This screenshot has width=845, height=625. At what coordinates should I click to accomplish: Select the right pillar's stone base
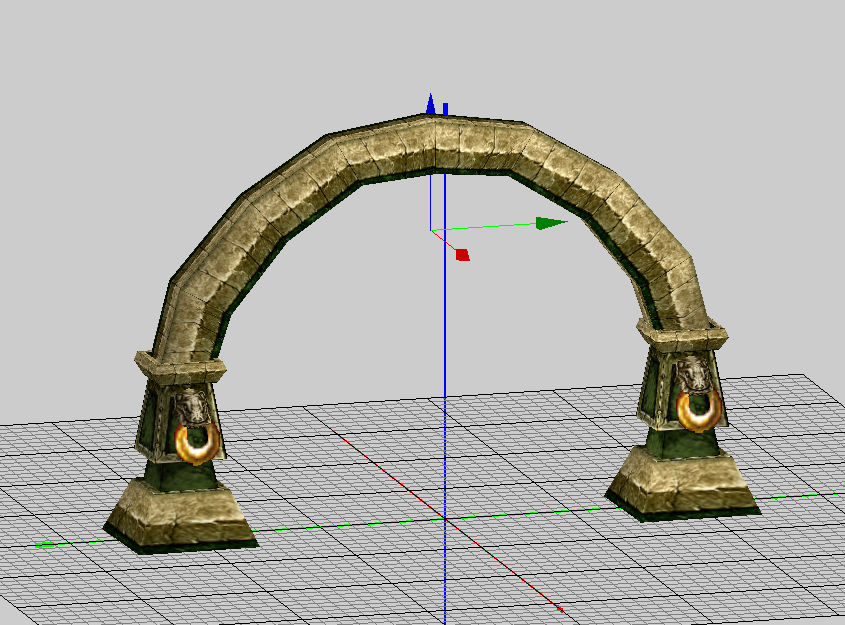pyautogui.click(x=683, y=483)
